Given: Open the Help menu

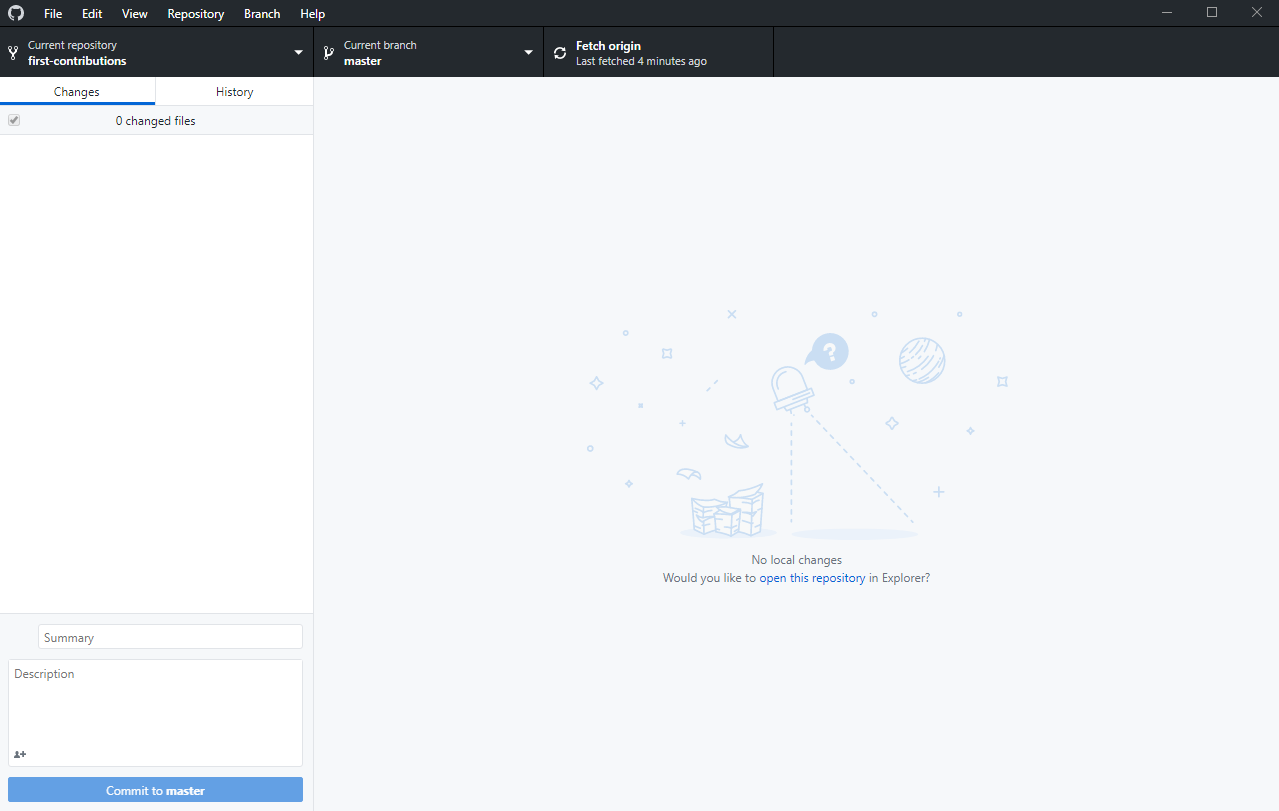Looking at the screenshot, I should (312, 13).
